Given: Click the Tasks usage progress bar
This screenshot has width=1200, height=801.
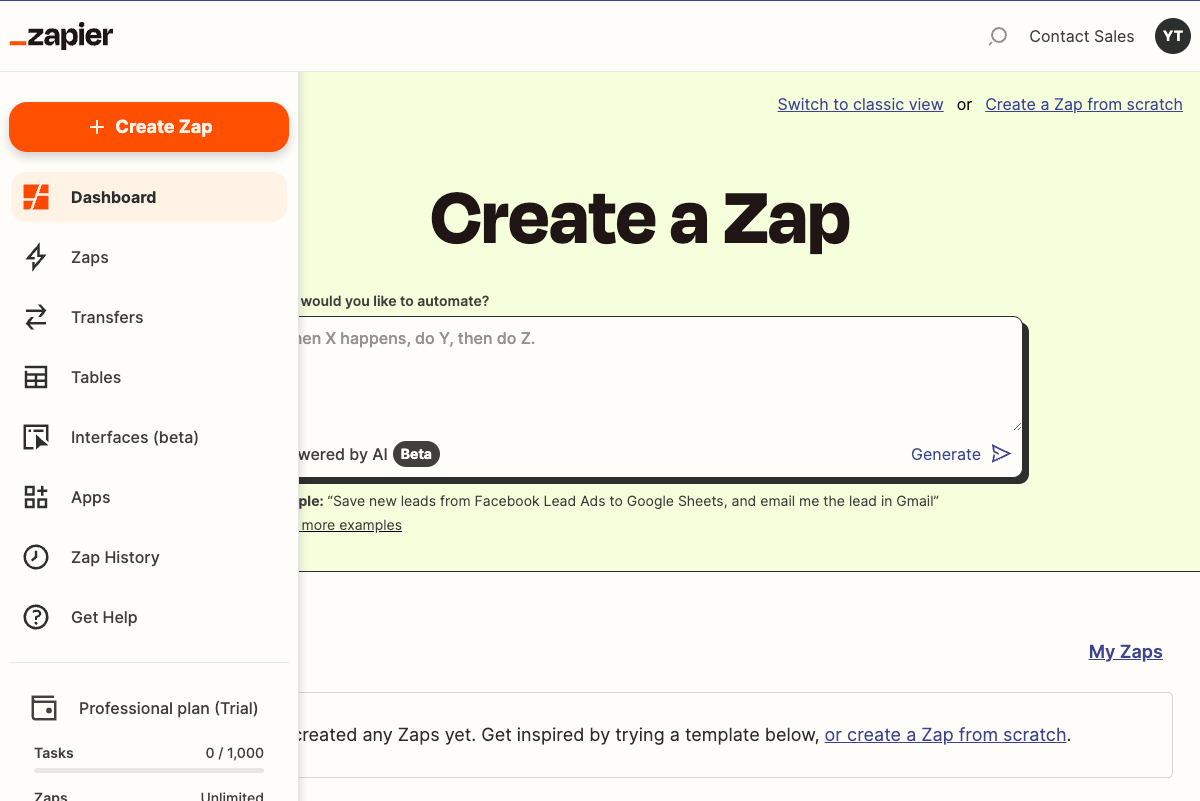Looking at the screenshot, I should tap(149, 770).
